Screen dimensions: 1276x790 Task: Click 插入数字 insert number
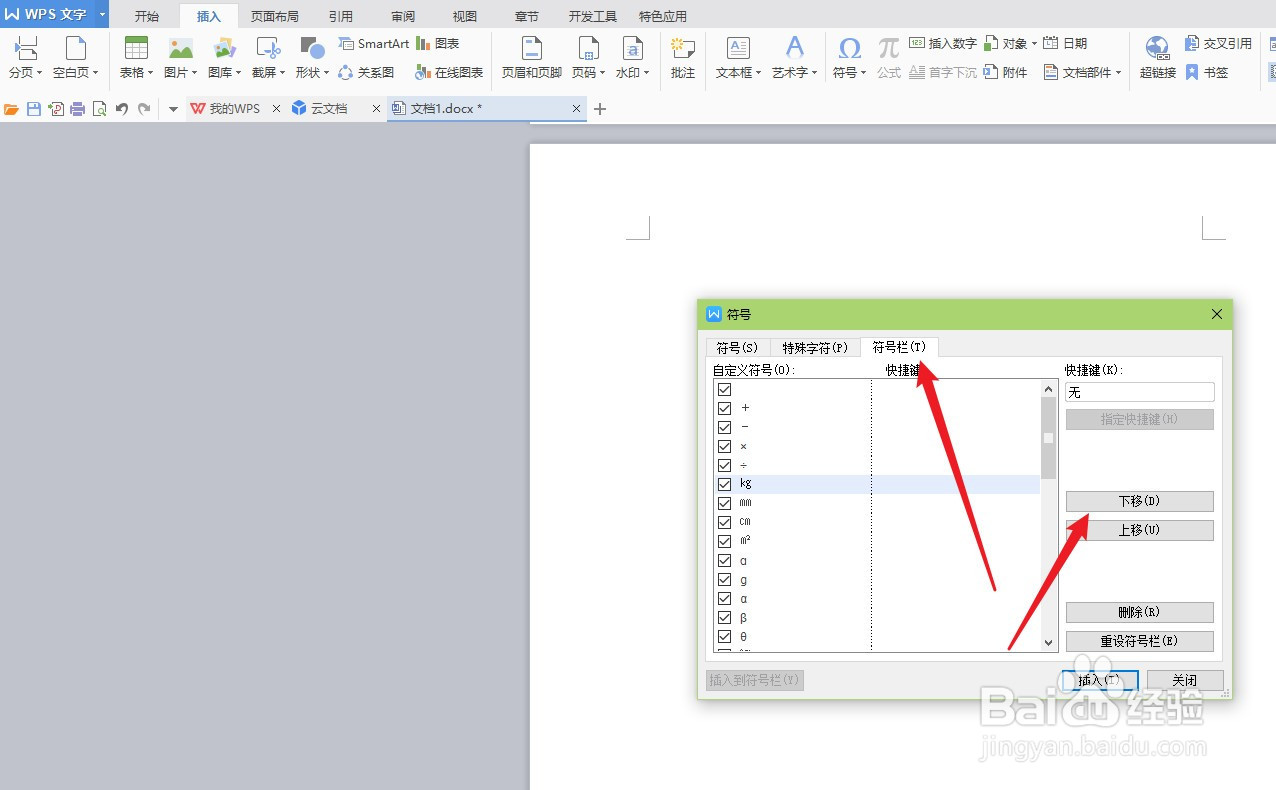click(943, 44)
